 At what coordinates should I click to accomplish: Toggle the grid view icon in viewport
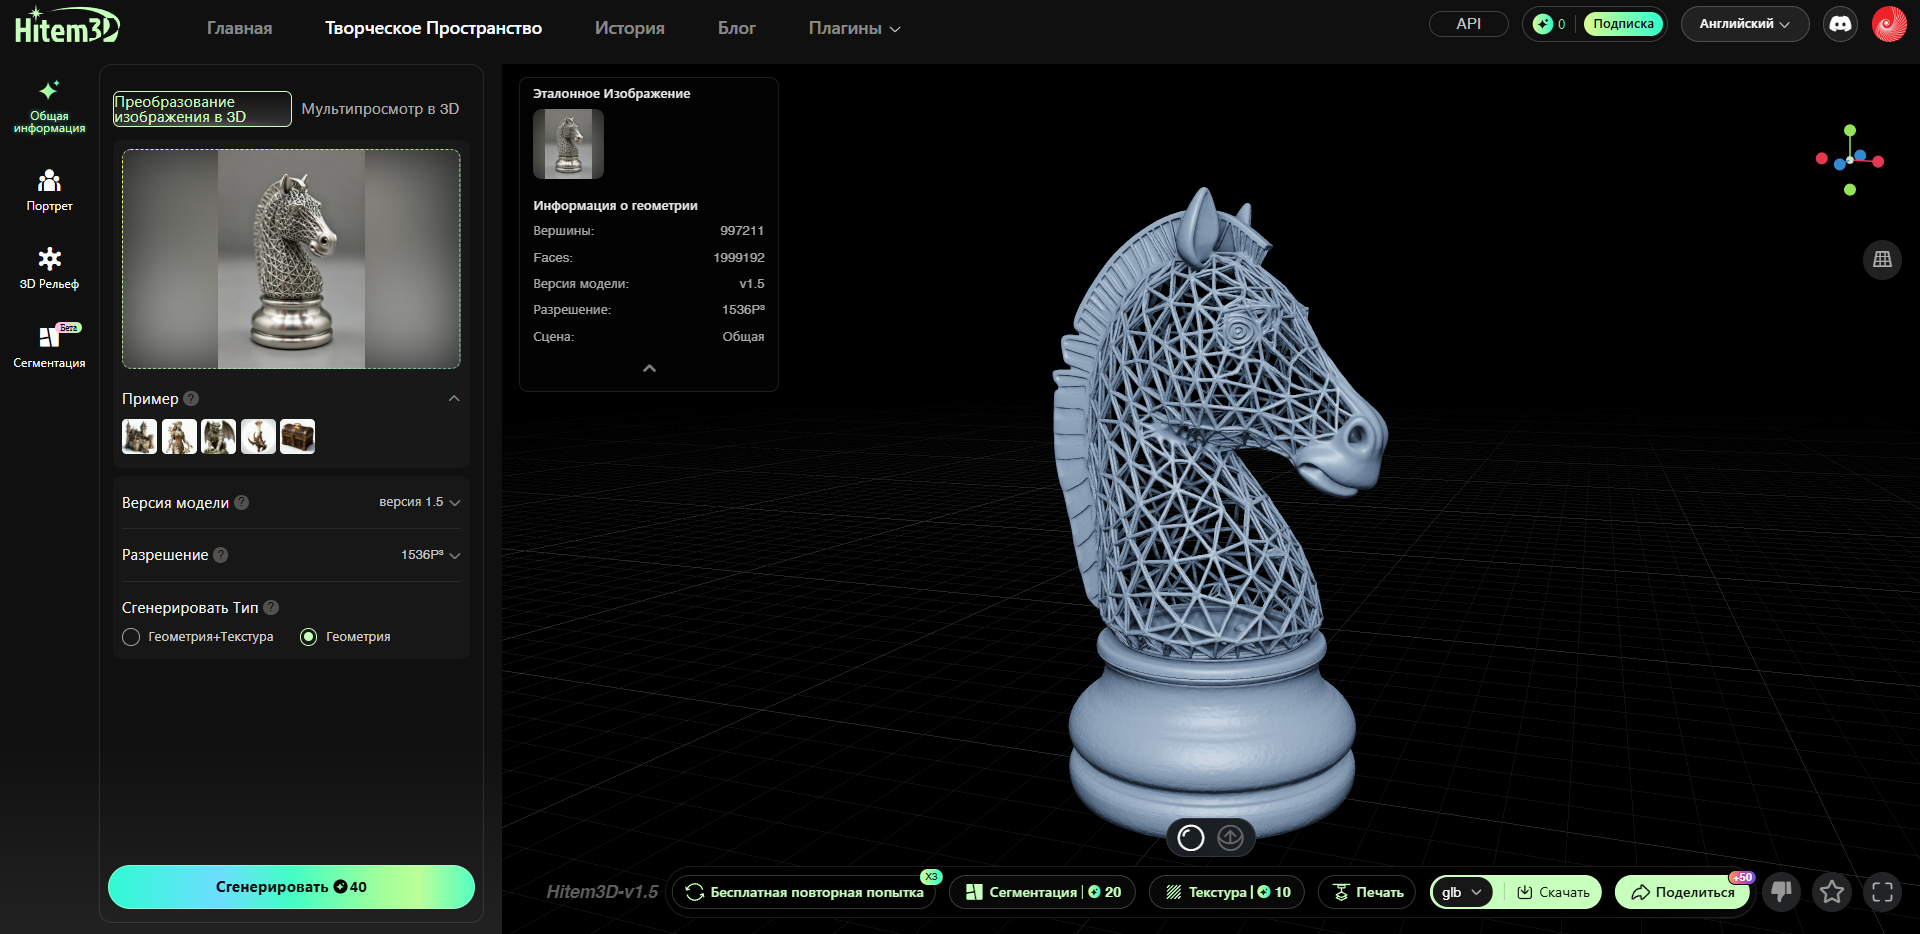1882,259
